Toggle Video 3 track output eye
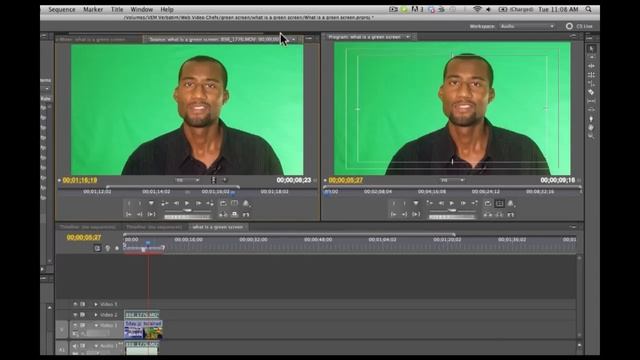 pyautogui.click(x=75, y=304)
